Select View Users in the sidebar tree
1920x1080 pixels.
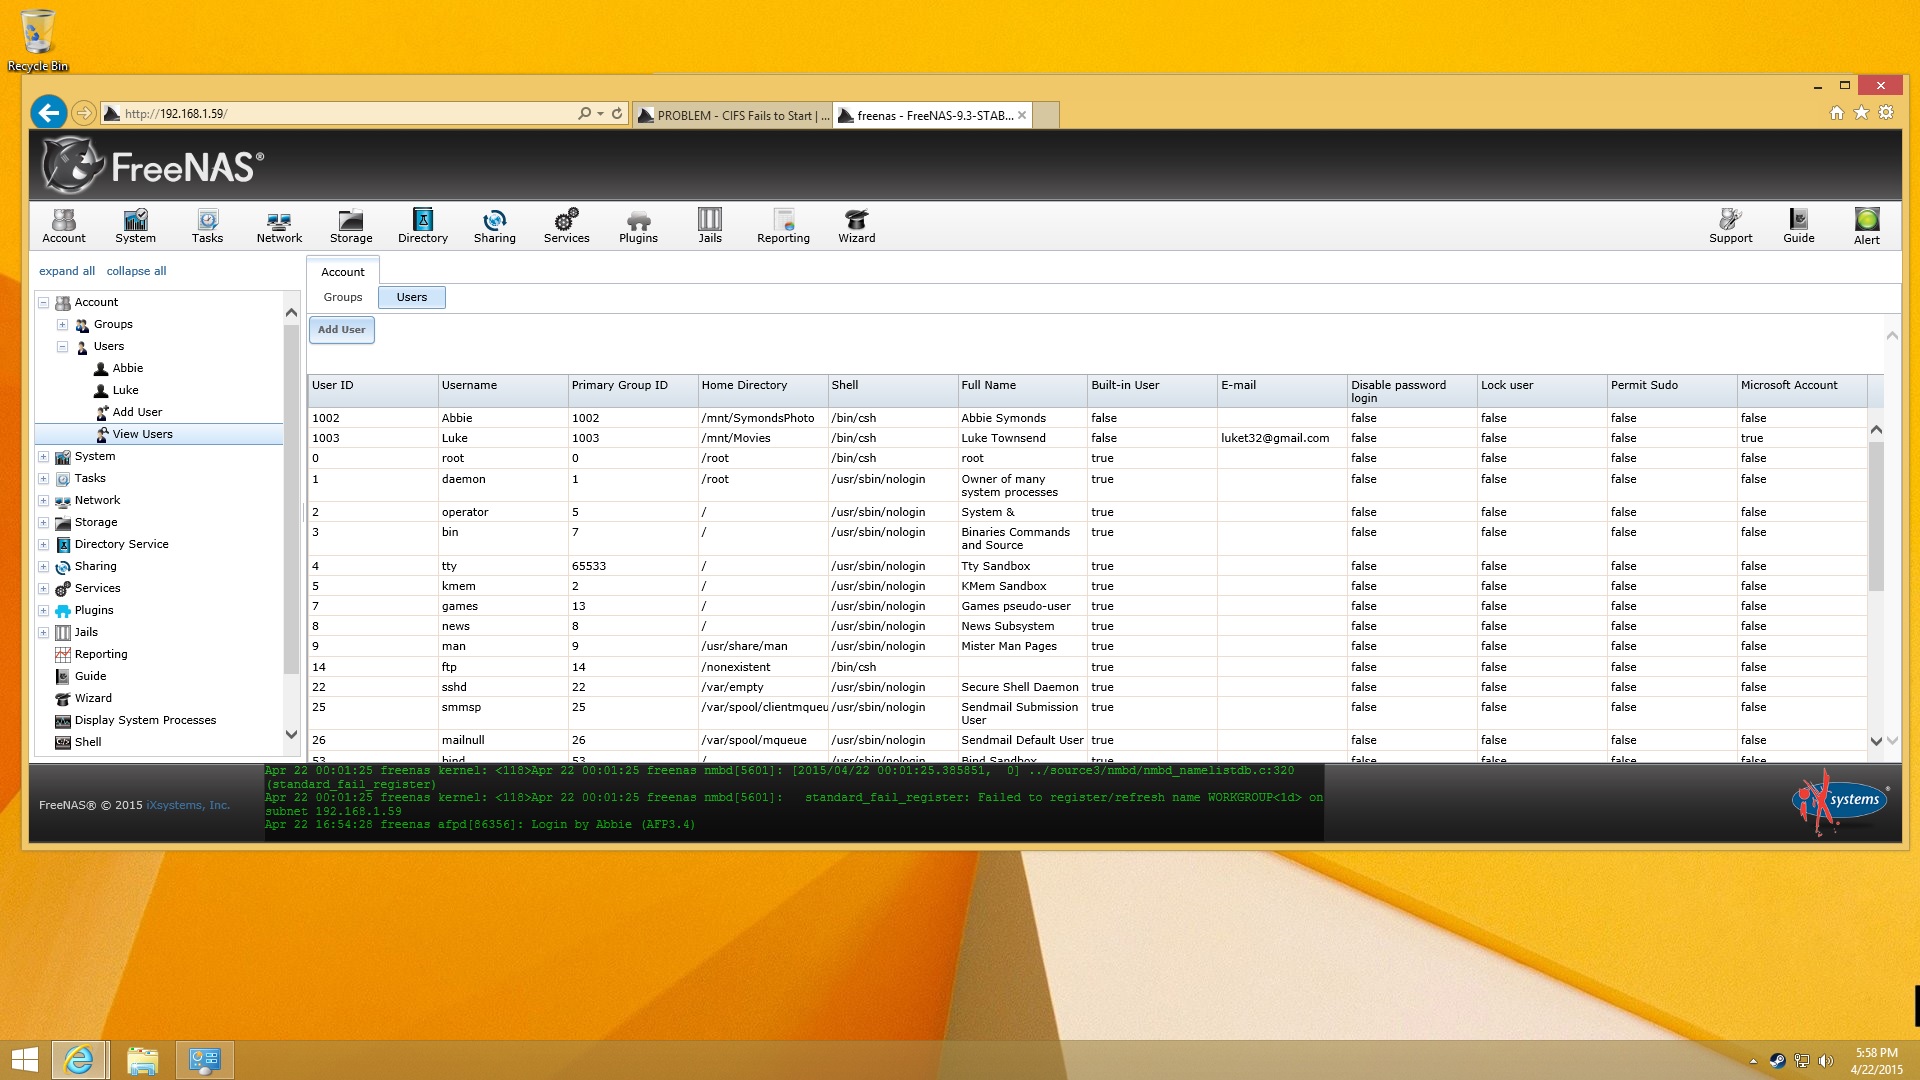[142, 434]
